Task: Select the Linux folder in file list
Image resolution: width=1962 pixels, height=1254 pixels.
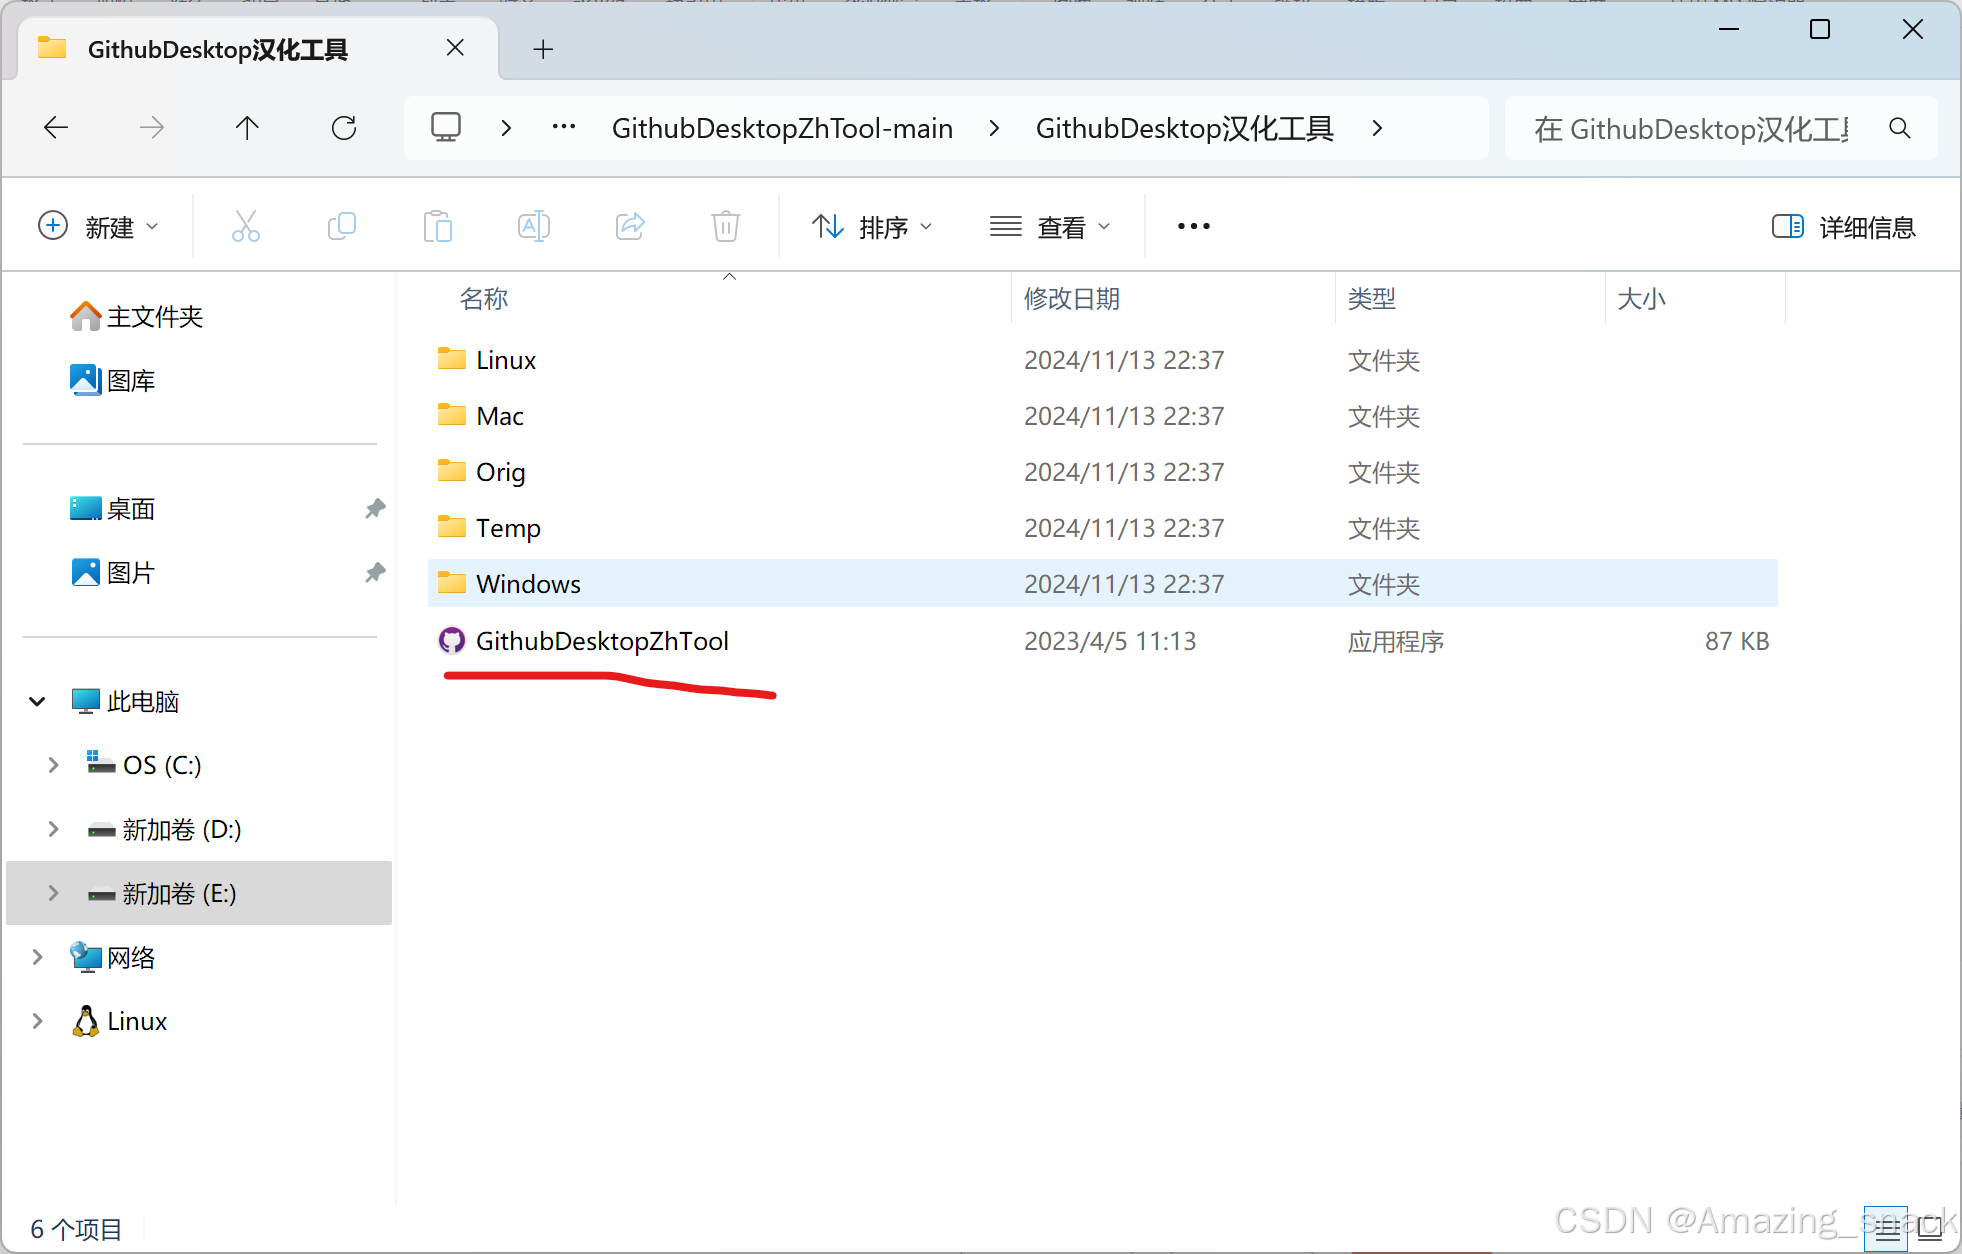Action: [x=1102, y=360]
